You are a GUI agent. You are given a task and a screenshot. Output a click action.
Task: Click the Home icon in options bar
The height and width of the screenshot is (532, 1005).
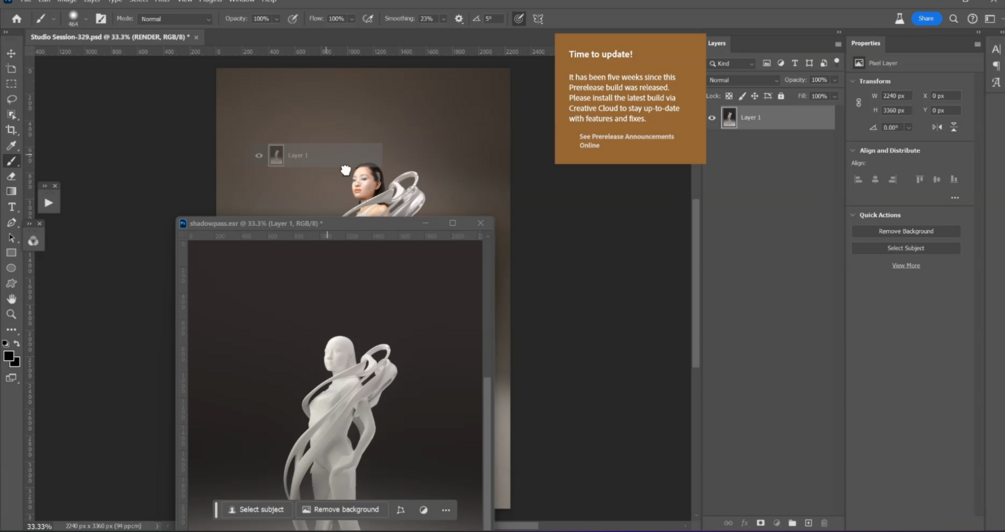[16, 19]
